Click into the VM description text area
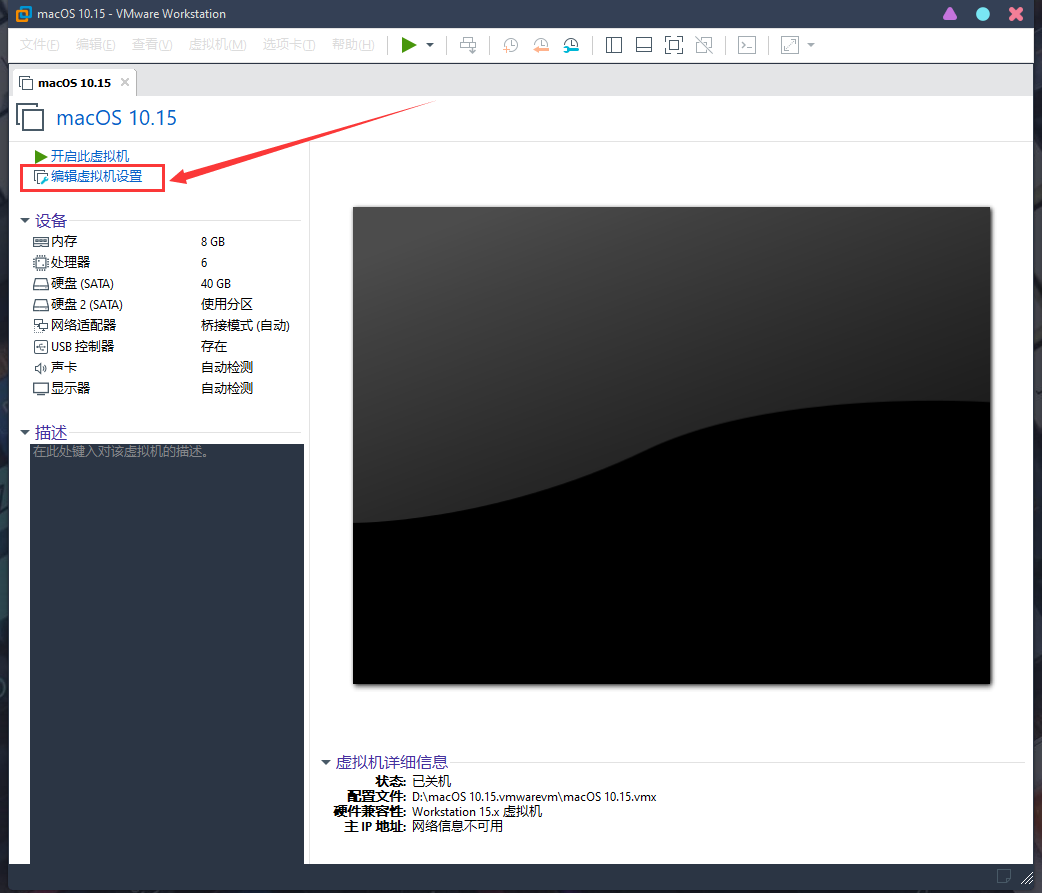The image size is (1042, 893). pos(167,654)
